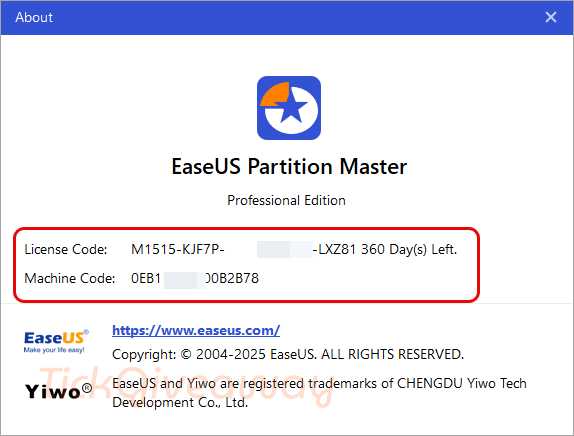The height and width of the screenshot is (436, 574).
Task: Close the About dialog
Action: tap(551, 17)
